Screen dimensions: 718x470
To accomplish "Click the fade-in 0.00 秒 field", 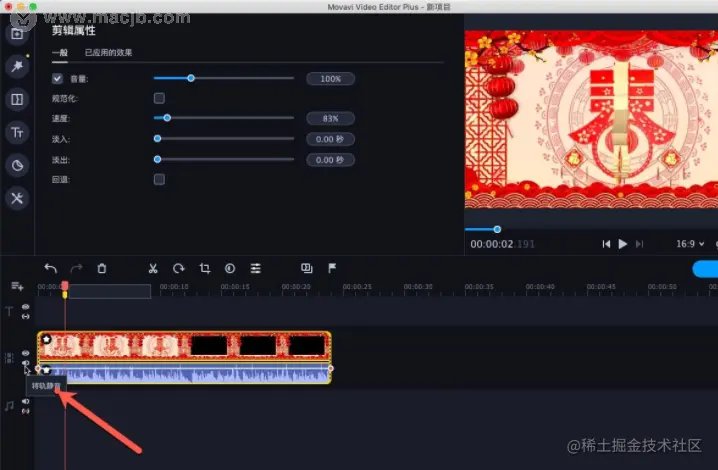I will point(330,139).
